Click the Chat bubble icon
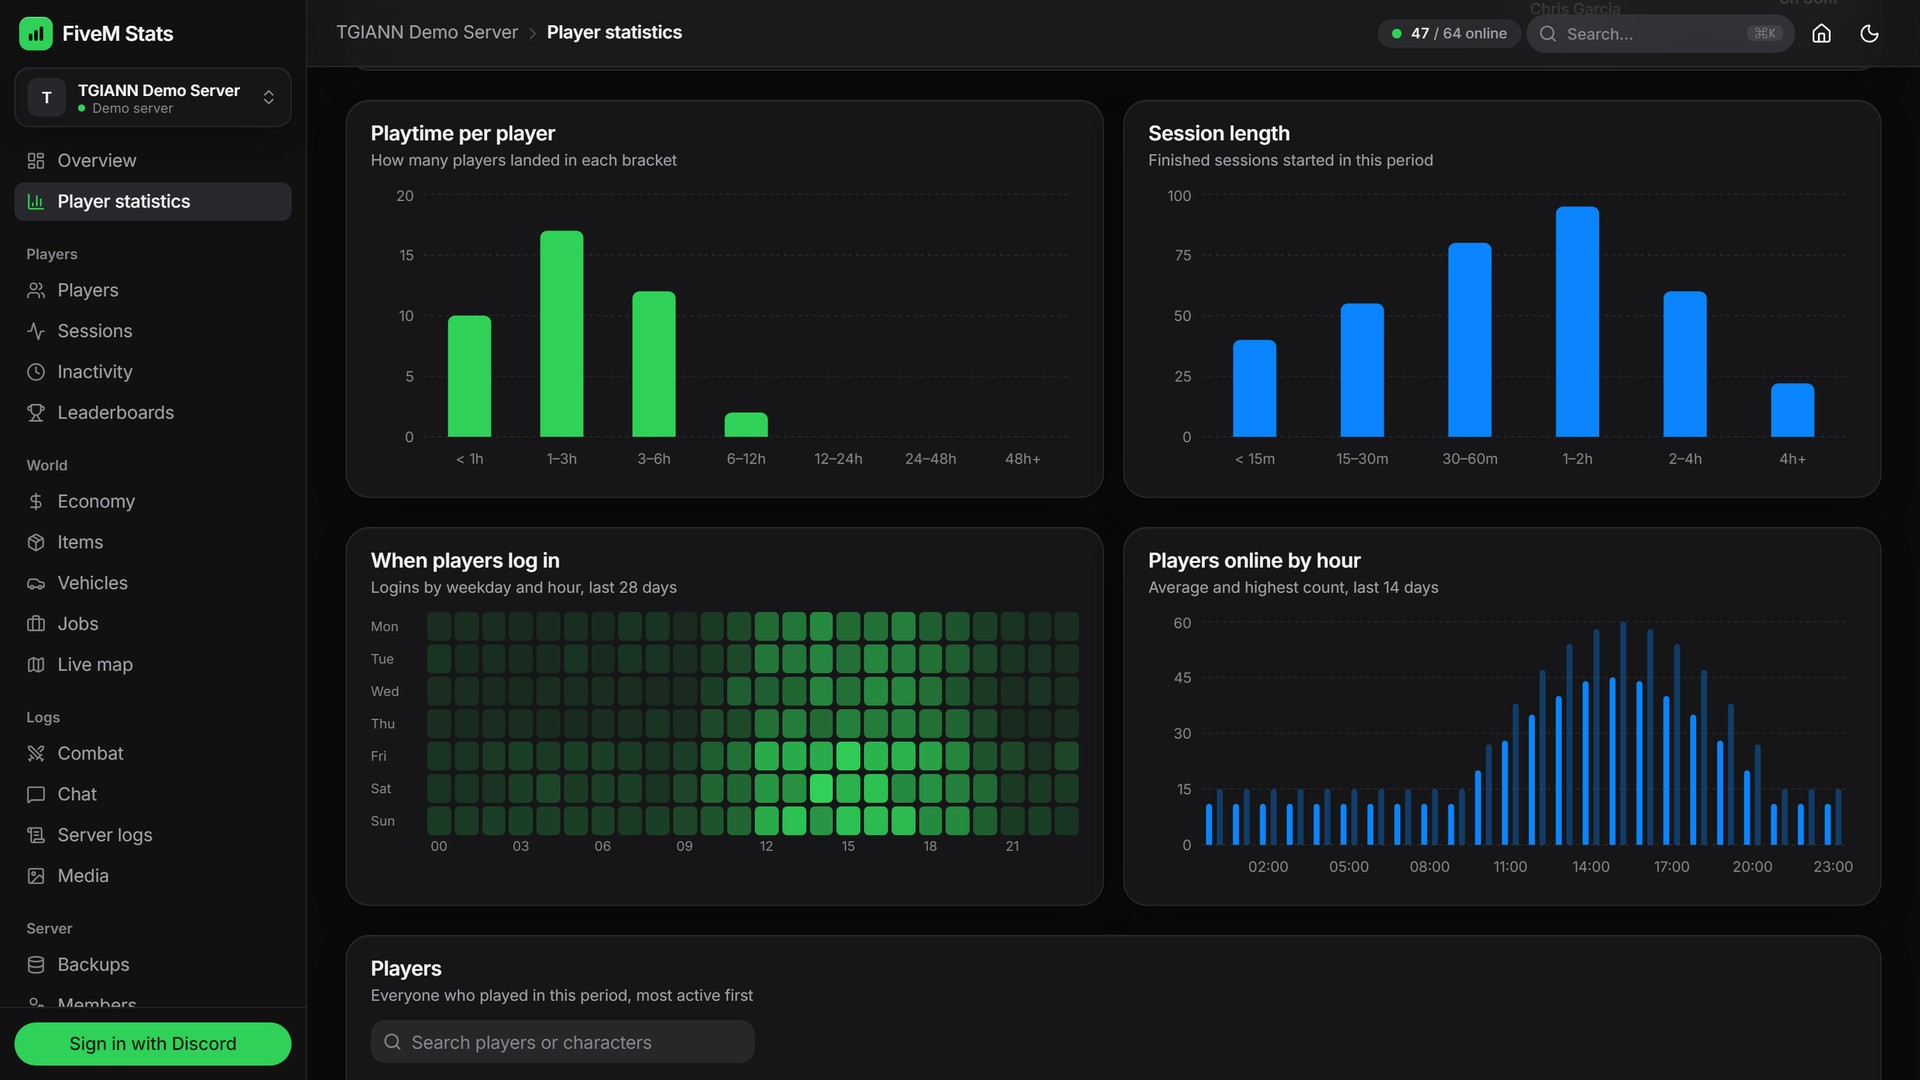 (x=36, y=794)
